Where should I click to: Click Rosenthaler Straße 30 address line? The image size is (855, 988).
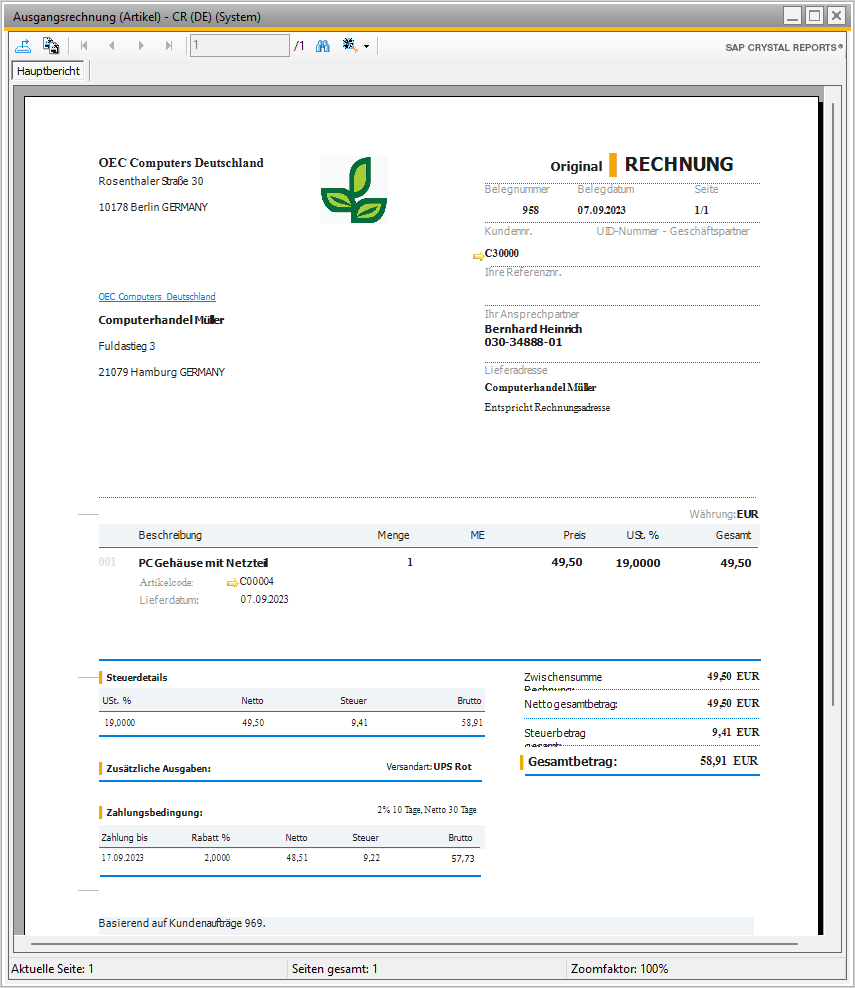pyautogui.click(x=151, y=181)
